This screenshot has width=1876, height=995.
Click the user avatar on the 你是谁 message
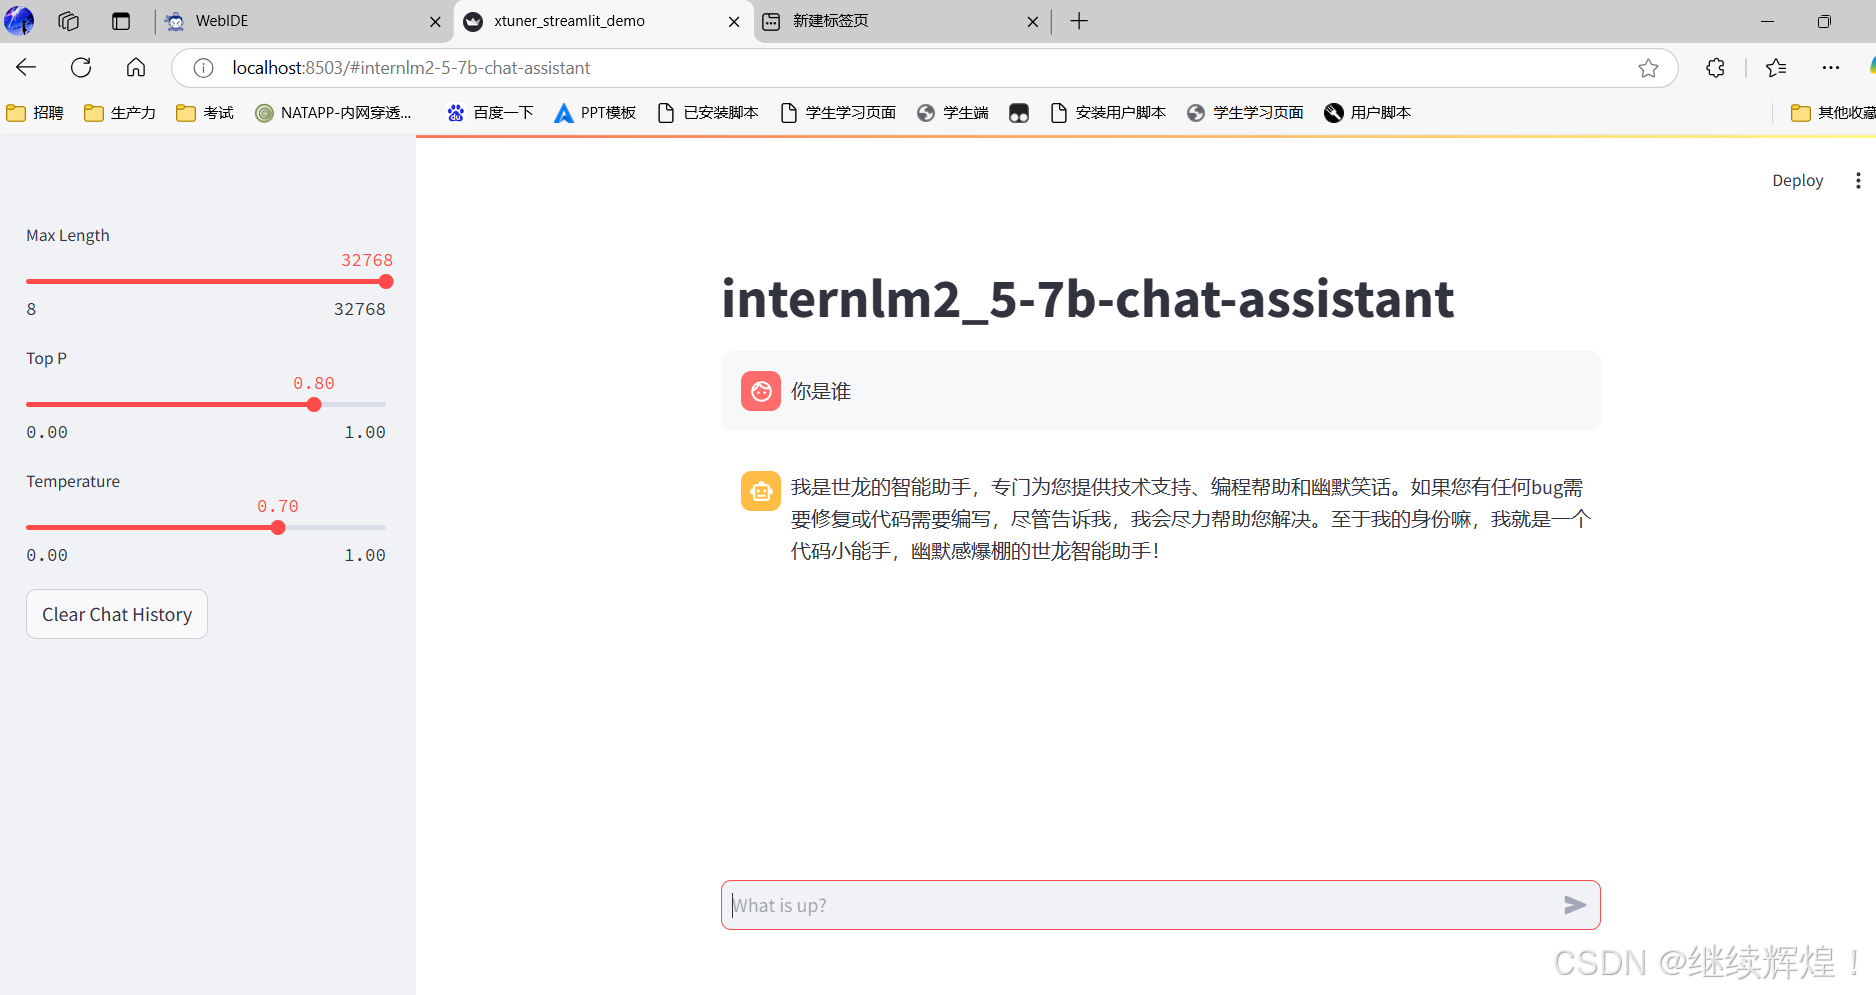tap(761, 391)
